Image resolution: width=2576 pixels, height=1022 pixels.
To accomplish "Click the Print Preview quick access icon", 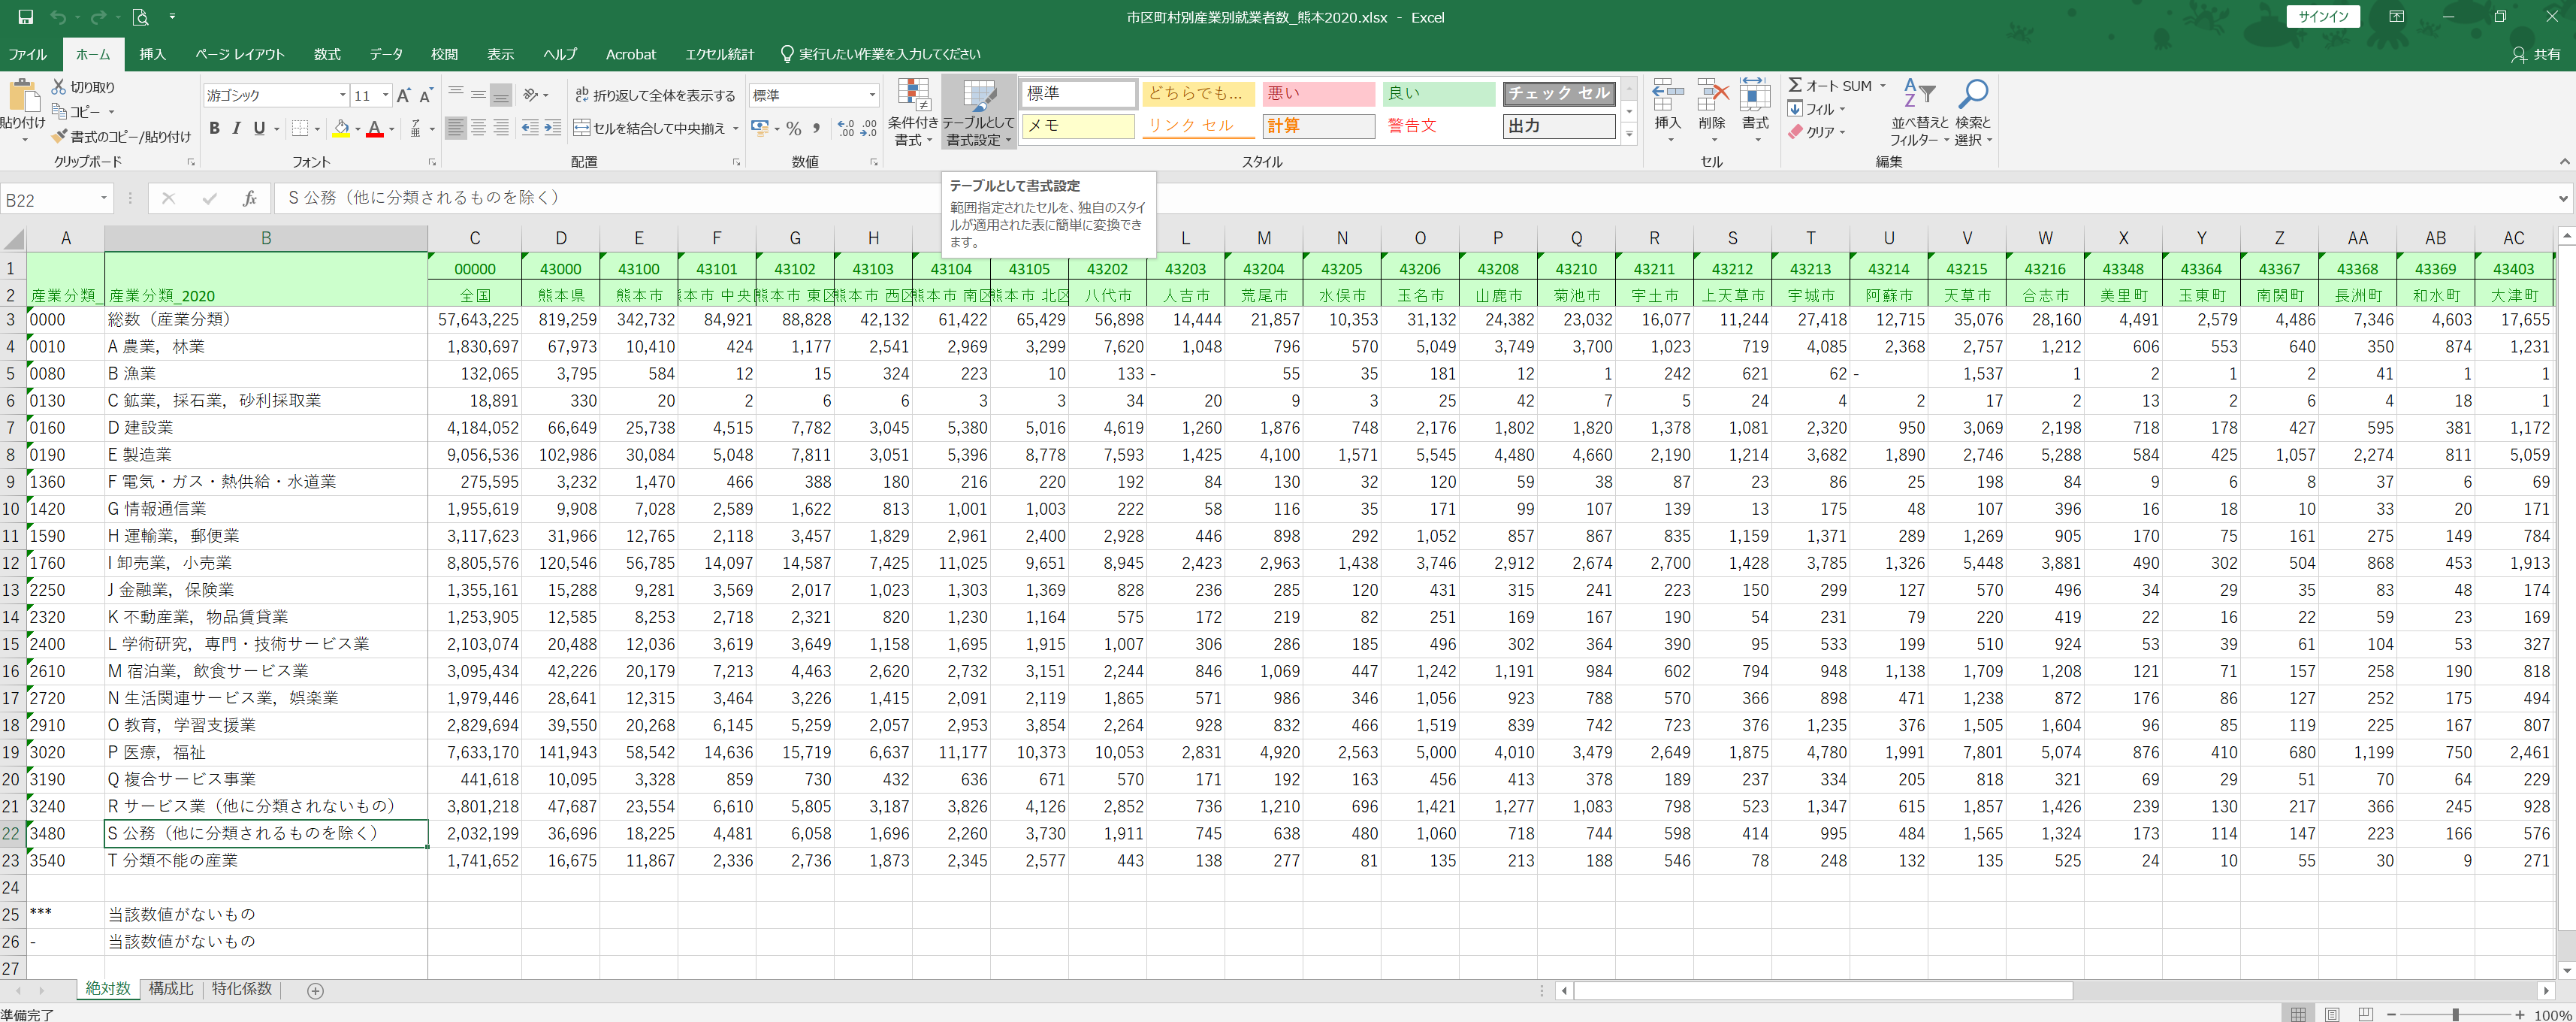I will (141, 17).
